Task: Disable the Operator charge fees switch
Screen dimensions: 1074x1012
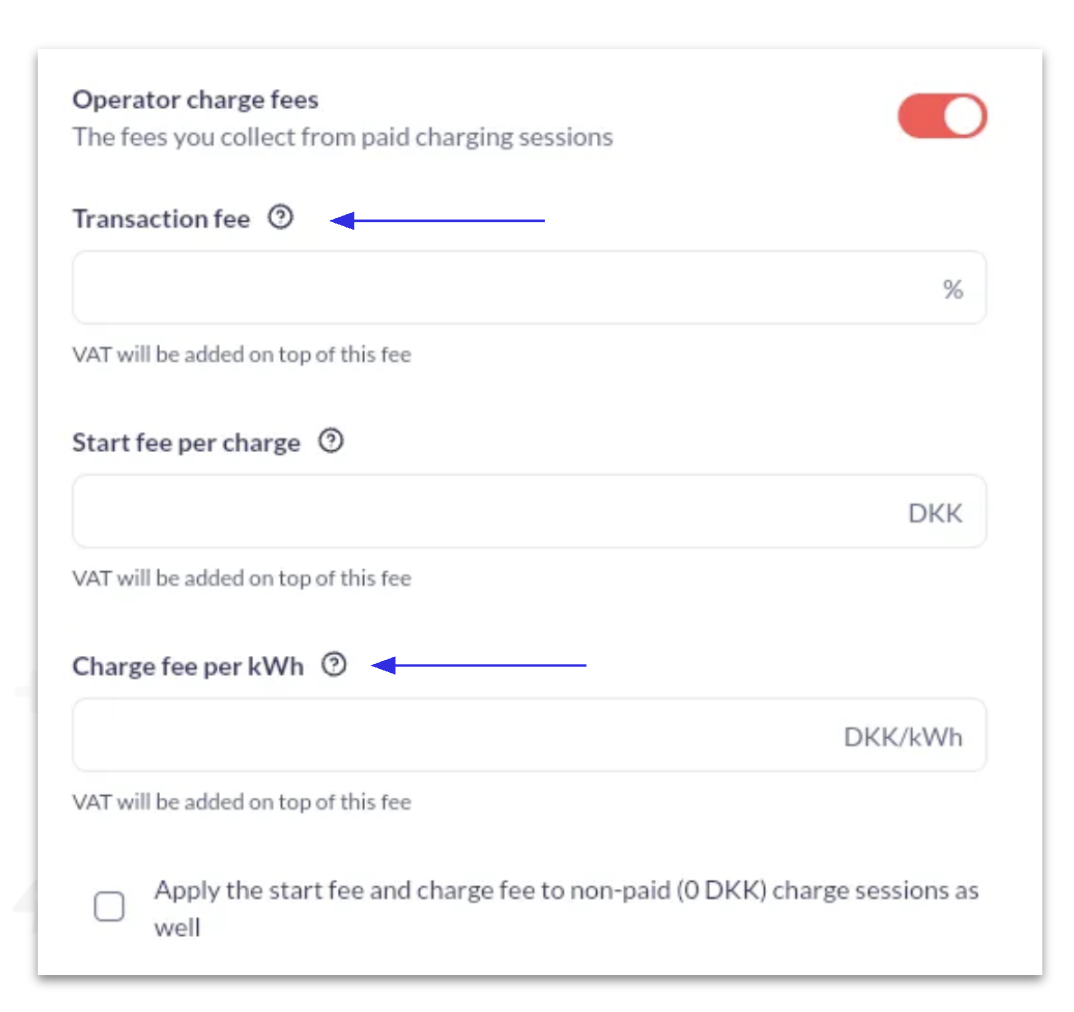Action: pyautogui.click(x=942, y=115)
